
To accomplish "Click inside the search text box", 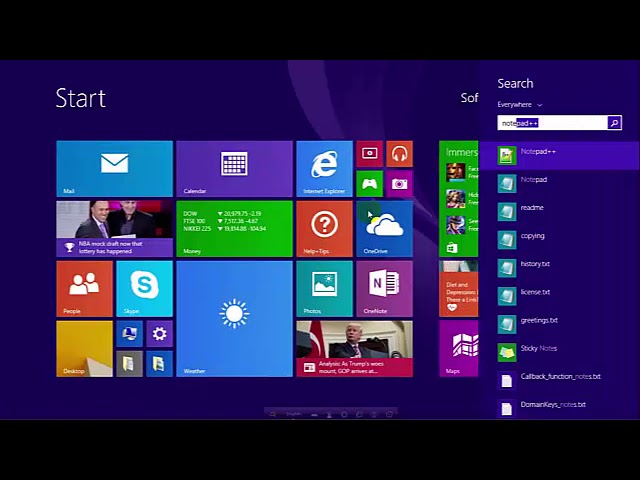I will [552, 123].
